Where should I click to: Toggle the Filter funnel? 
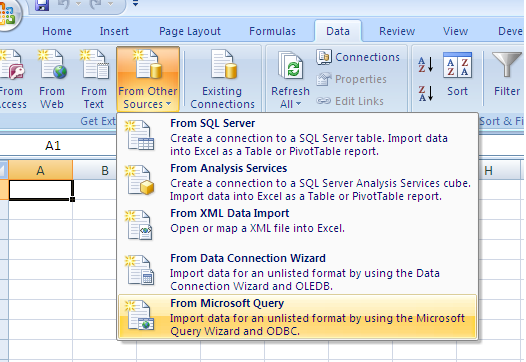(507, 74)
